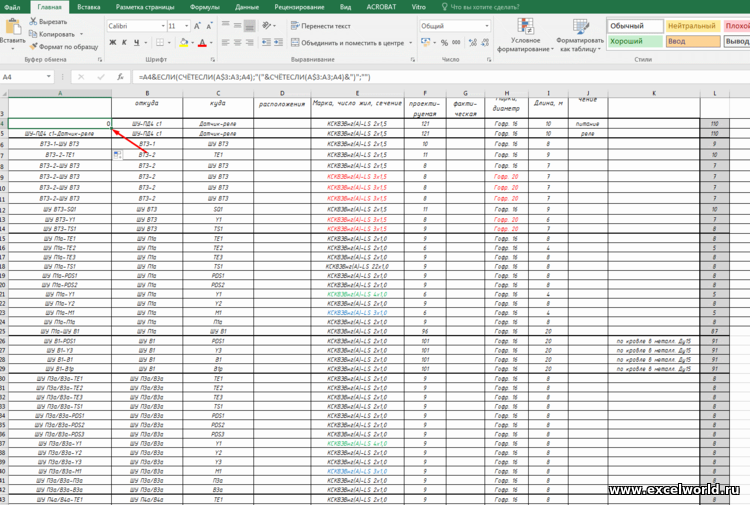
Task: Open the Копировать dropdown arrow
Action: point(81,34)
